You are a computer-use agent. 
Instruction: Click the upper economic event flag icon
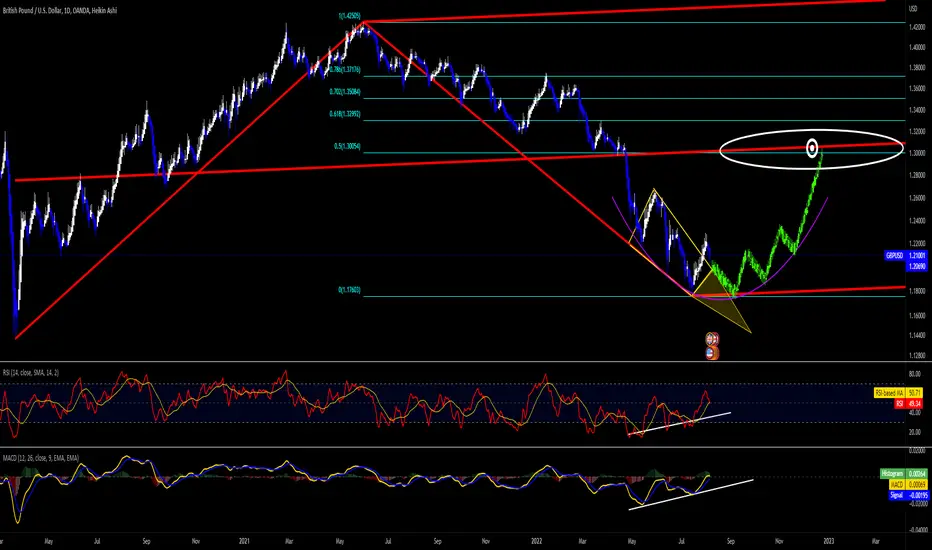coord(711,340)
